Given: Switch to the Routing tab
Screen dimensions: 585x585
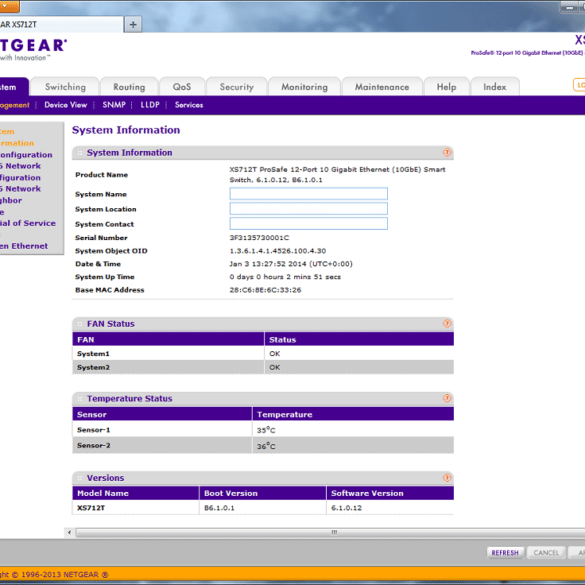Looking at the screenshot, I should [x=129, y=87].
